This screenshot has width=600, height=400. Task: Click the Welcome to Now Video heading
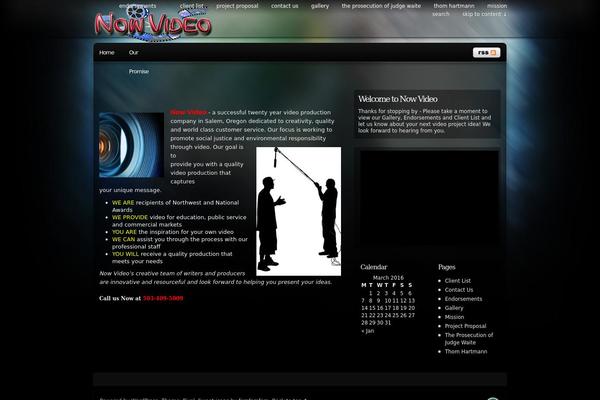point(398,99)
